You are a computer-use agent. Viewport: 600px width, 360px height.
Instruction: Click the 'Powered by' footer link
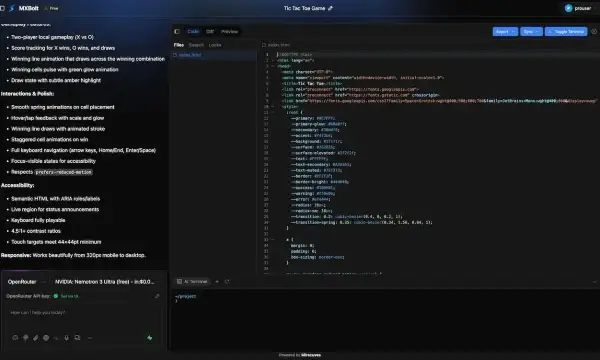[x=300, y=355]
